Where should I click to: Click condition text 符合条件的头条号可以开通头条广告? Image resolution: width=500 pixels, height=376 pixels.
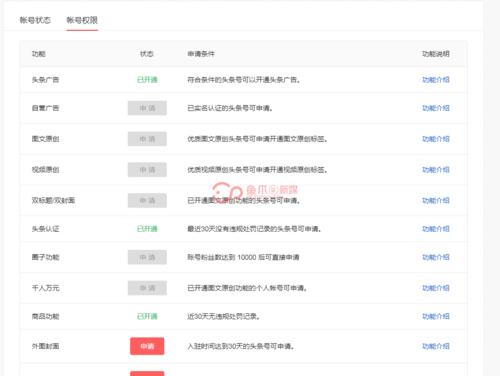point(243,80)
